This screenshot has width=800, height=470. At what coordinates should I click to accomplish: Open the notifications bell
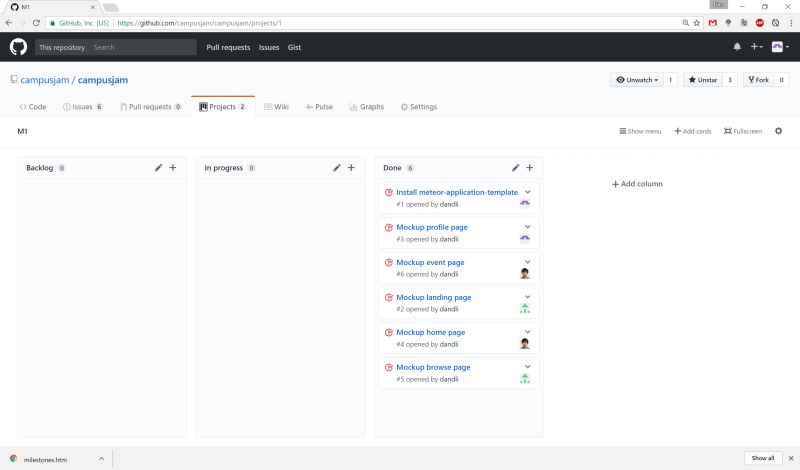pos(737,46)
